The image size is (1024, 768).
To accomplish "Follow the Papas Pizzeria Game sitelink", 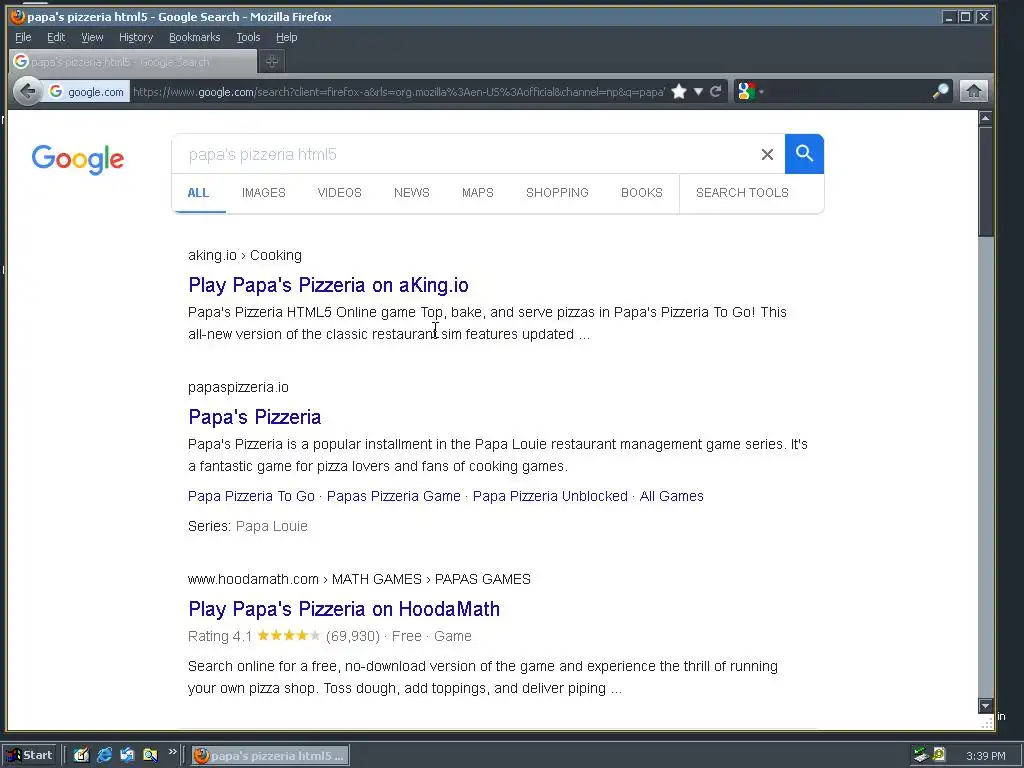I will pos(394,496).
